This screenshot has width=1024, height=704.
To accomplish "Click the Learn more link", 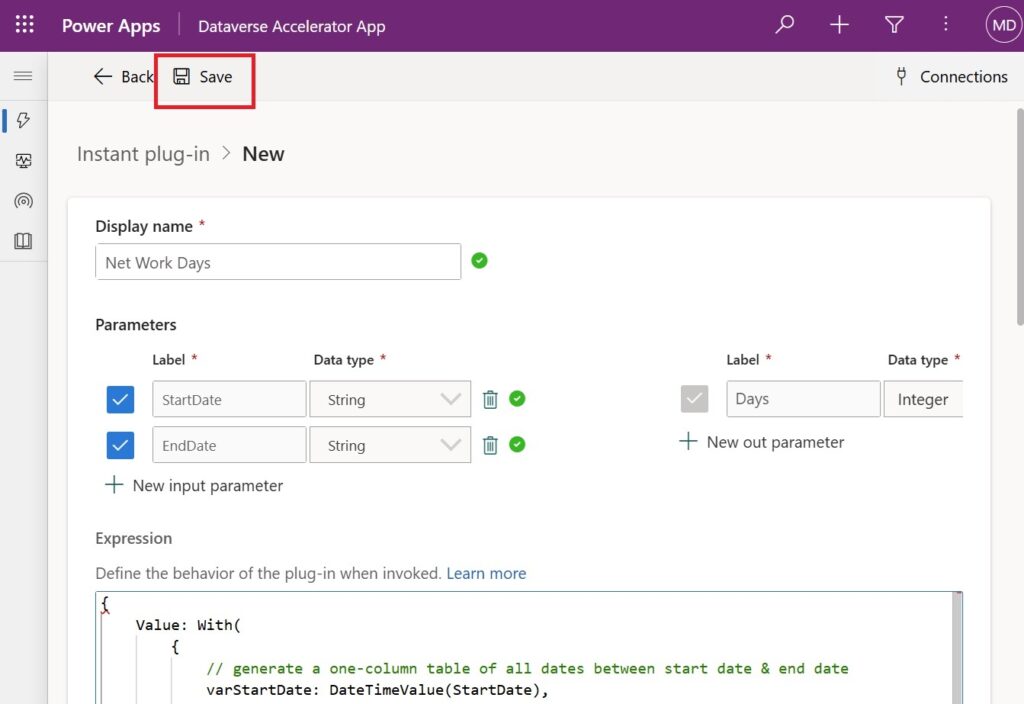I will point(486,573).
